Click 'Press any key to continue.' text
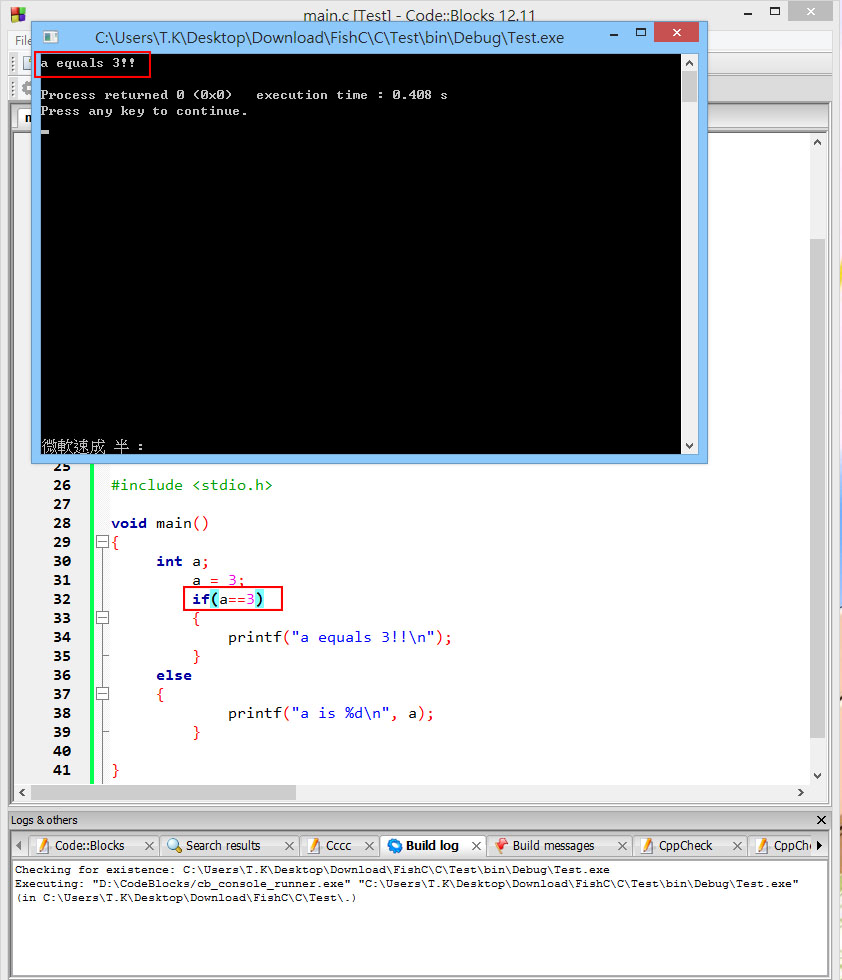The image size is (842, 980). [x=144, y=111]
